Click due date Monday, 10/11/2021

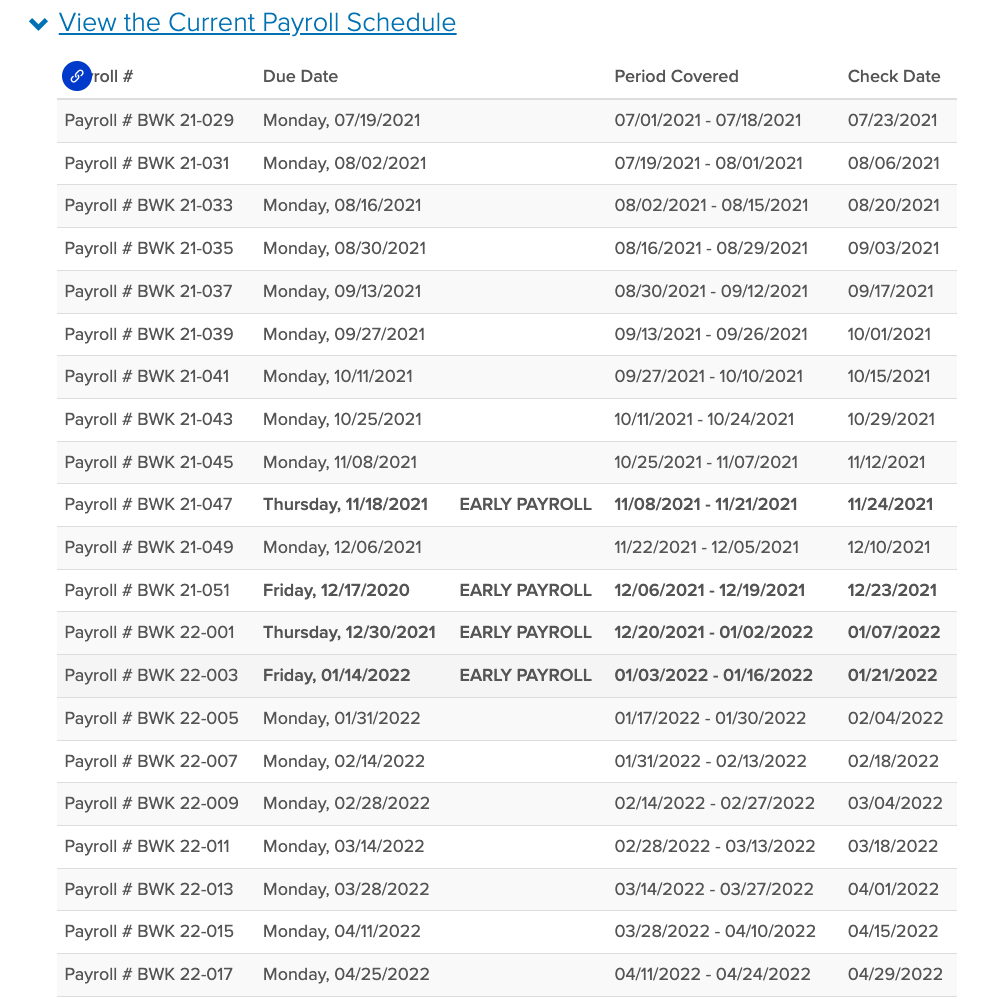tap(338, 376)
